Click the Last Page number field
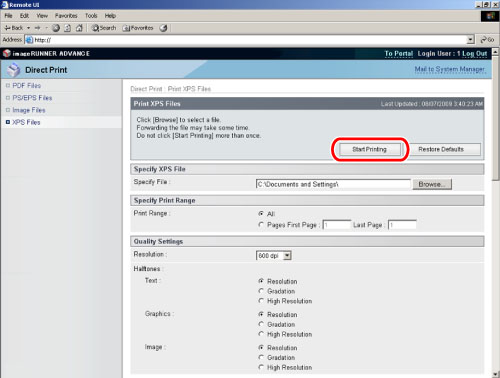 pyautogui.click(x=402, y=225)
